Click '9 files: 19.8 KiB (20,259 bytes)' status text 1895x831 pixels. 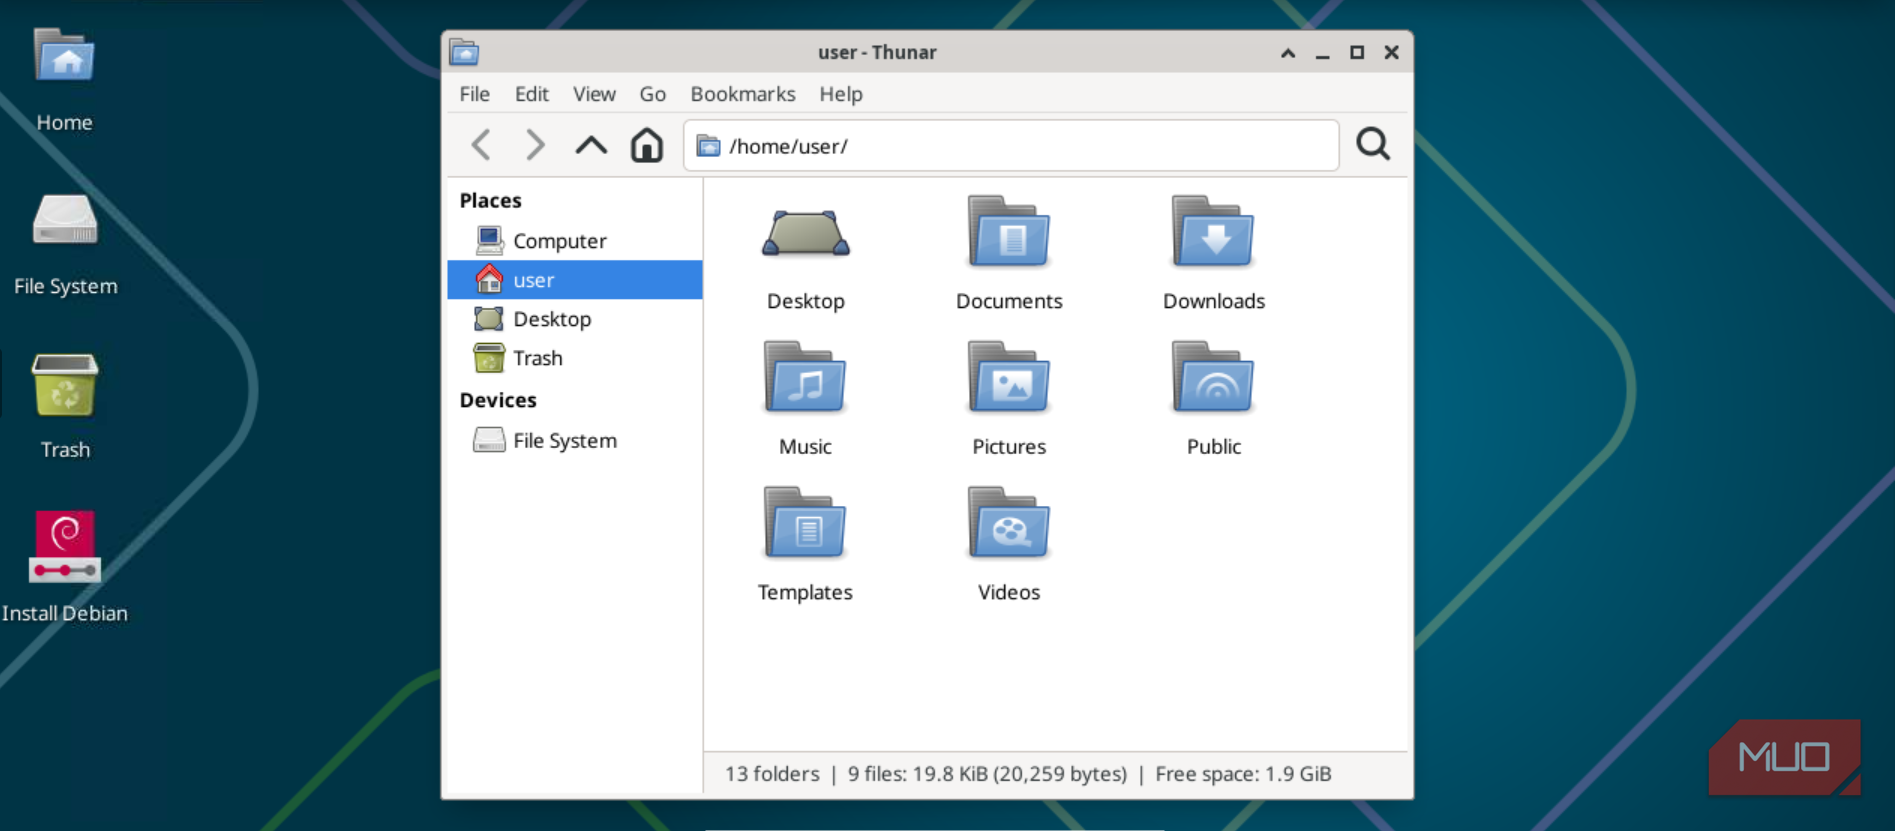pyautogui.click(x=987, y=774)
